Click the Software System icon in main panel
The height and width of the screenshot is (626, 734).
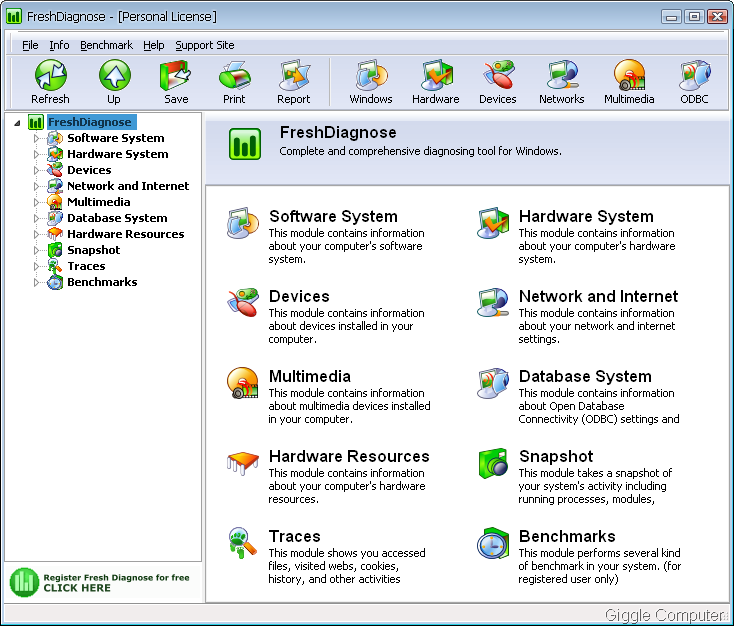pos(243,223)
